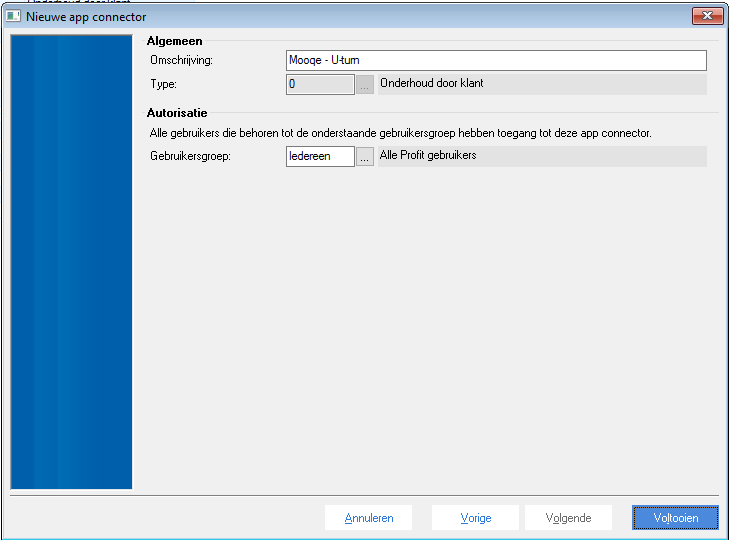Click the app connector window icon in title bar
Screen dimensions: 731x540
pos(14,17)
